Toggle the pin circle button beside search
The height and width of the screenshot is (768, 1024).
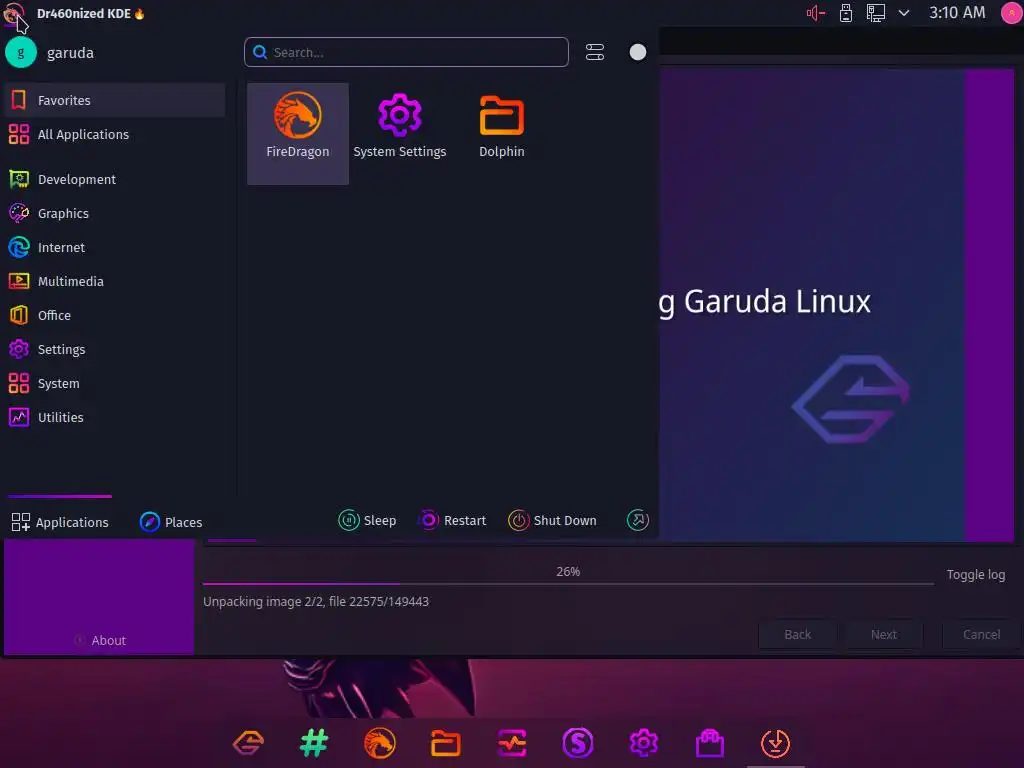click(637, 52)
